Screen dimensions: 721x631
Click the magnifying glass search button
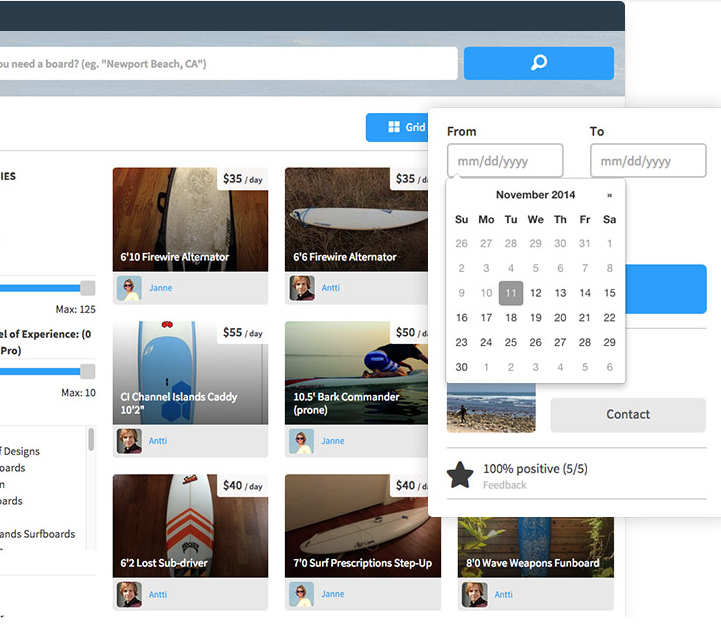pos(538,63)
